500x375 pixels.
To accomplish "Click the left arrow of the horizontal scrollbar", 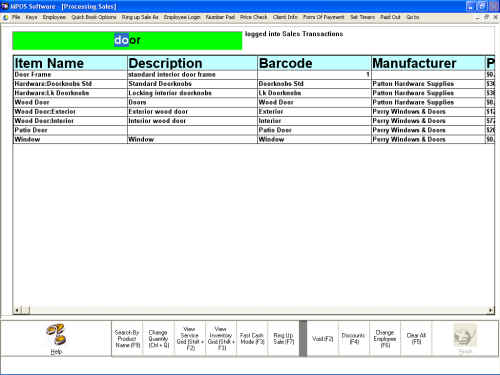I will (x=17, y=310).
